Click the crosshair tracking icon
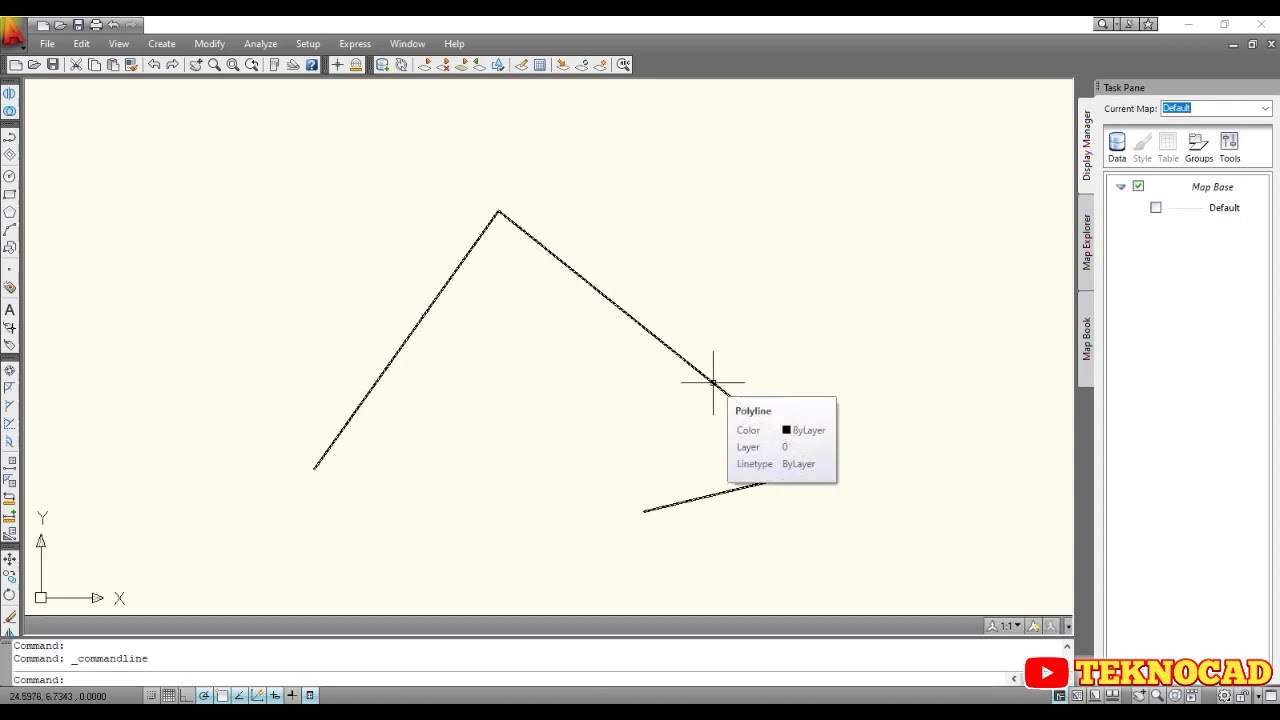This screenshot has height=720, width=1280. pyautogui.click(x=337, y=65)
